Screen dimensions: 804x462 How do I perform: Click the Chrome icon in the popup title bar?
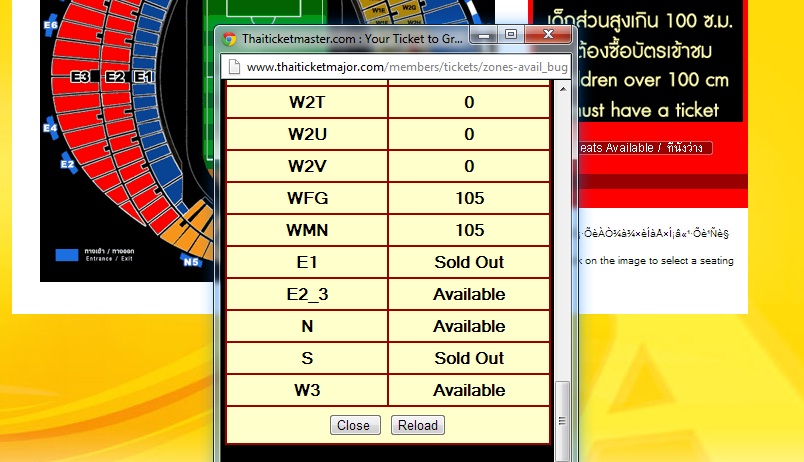[x=229, y=39]
